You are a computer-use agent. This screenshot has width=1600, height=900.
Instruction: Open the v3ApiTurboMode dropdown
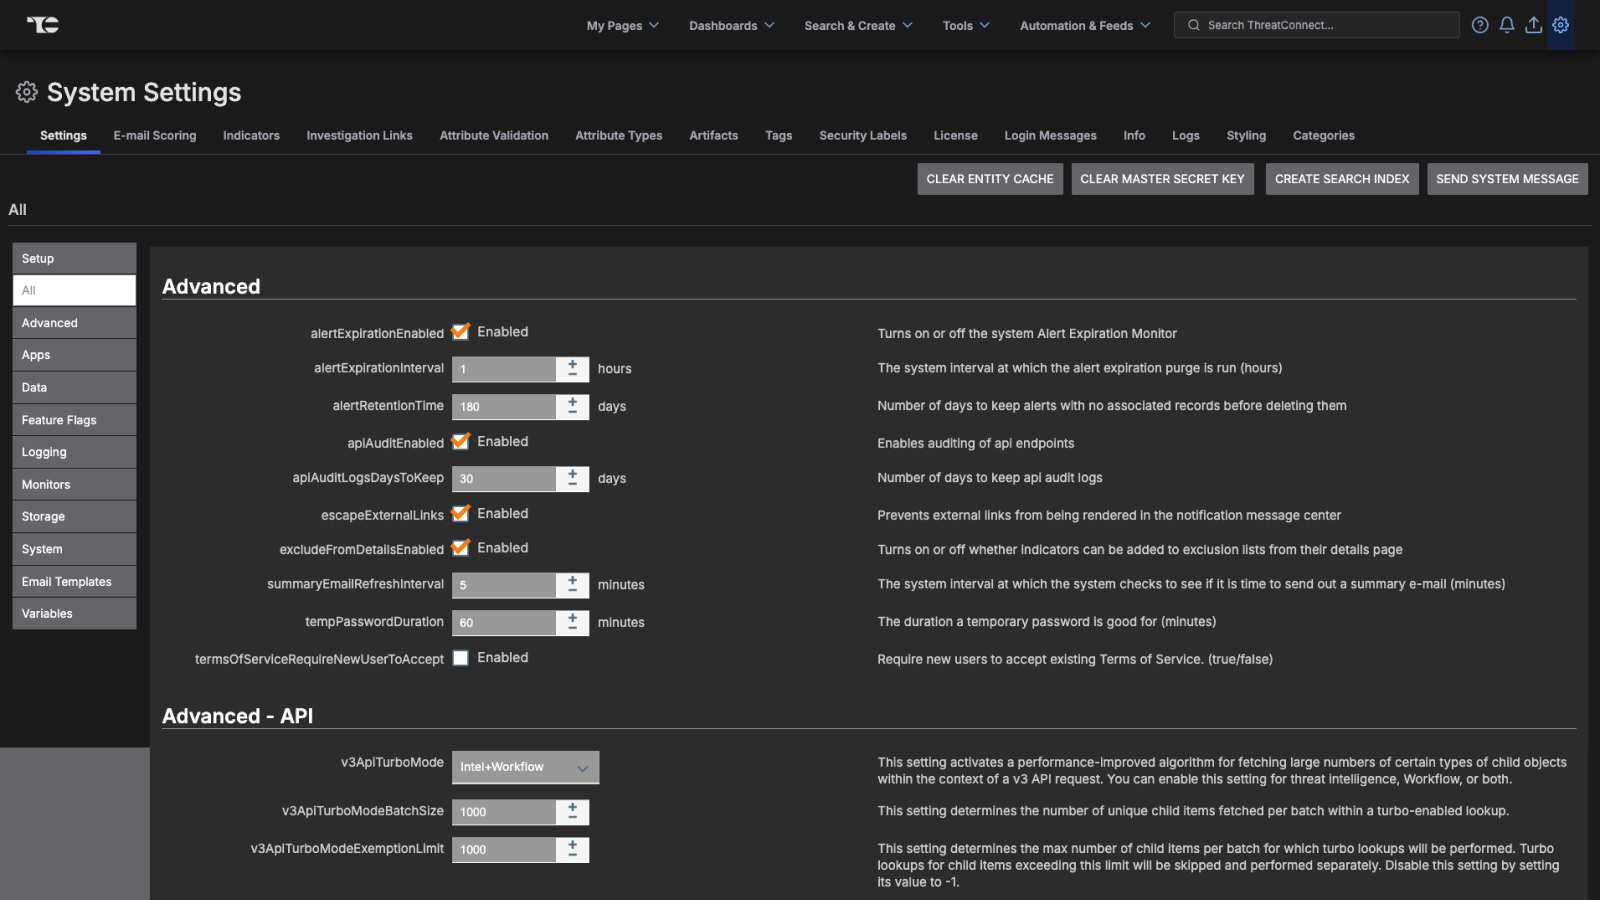pos(525,767)
